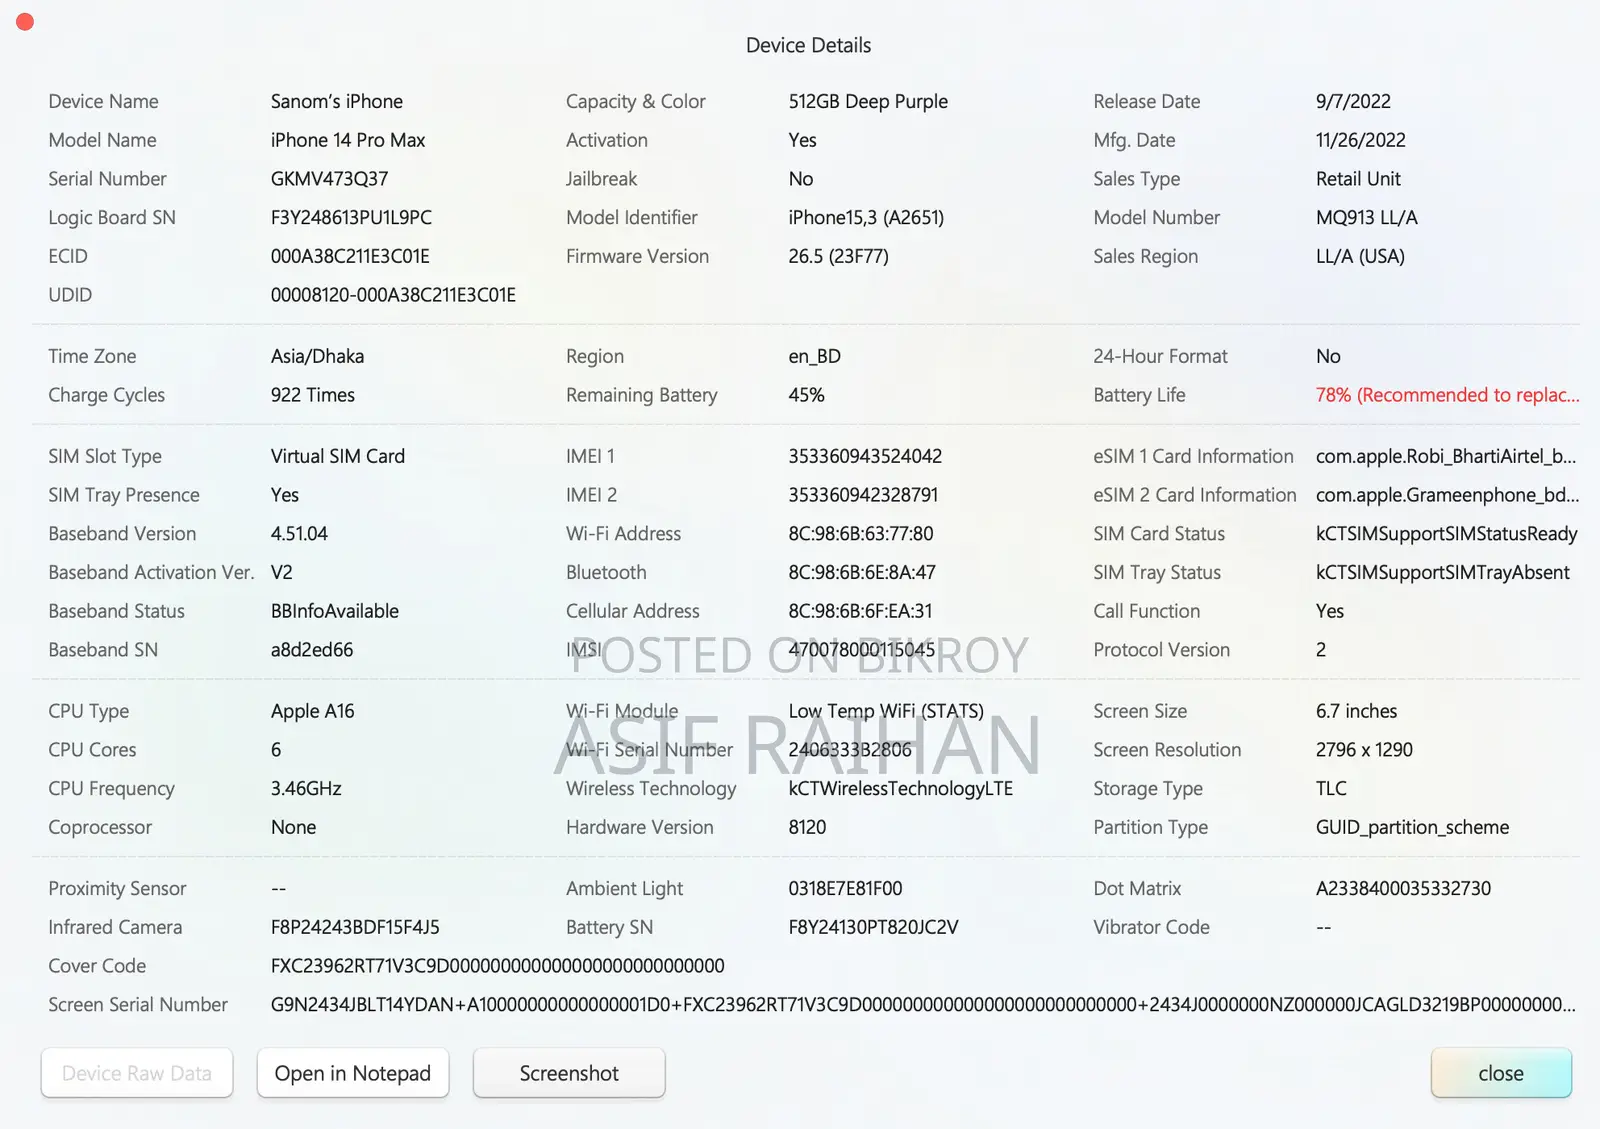Select firmware version "26.5 (23F77)"

[x=838, y=256]
